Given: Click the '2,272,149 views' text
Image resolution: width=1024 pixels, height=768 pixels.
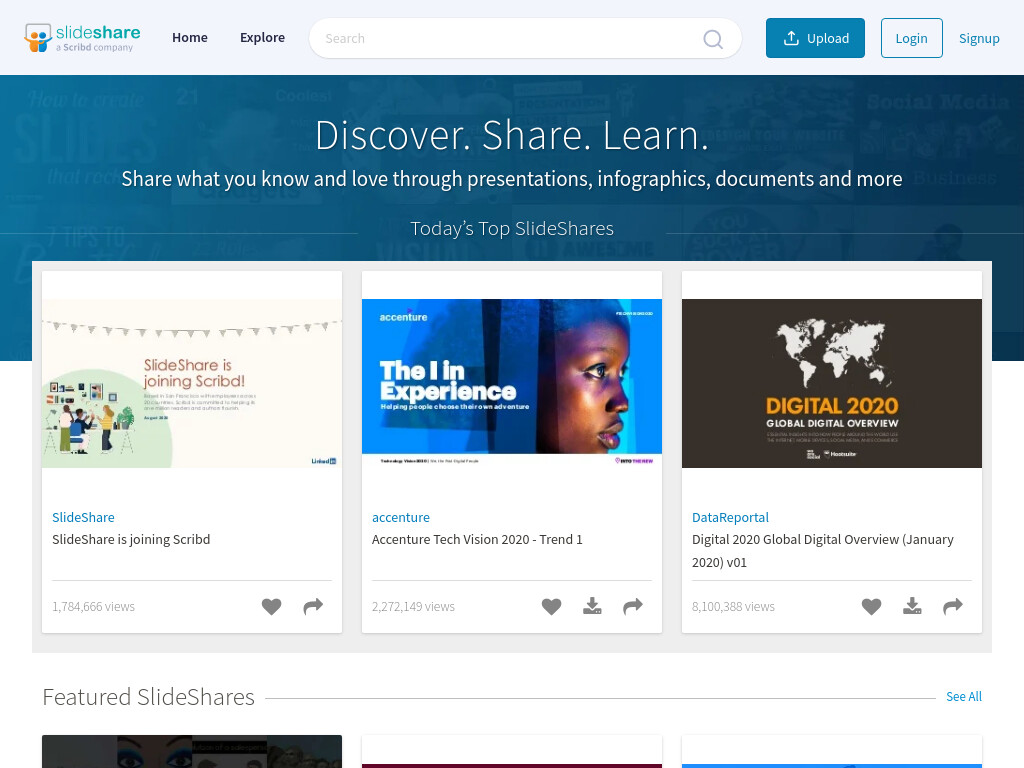Looking at the screenshot, I should 413,607.
